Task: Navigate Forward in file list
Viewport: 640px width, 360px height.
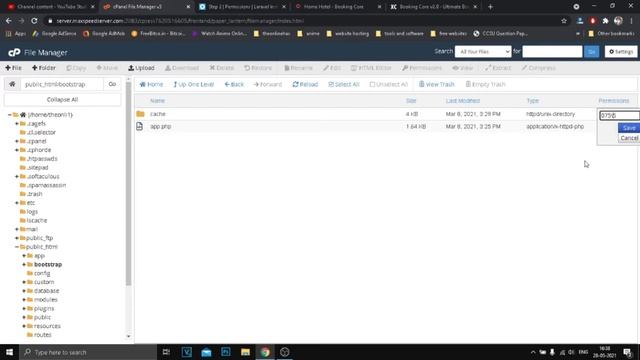Action: tap(268, 84)
